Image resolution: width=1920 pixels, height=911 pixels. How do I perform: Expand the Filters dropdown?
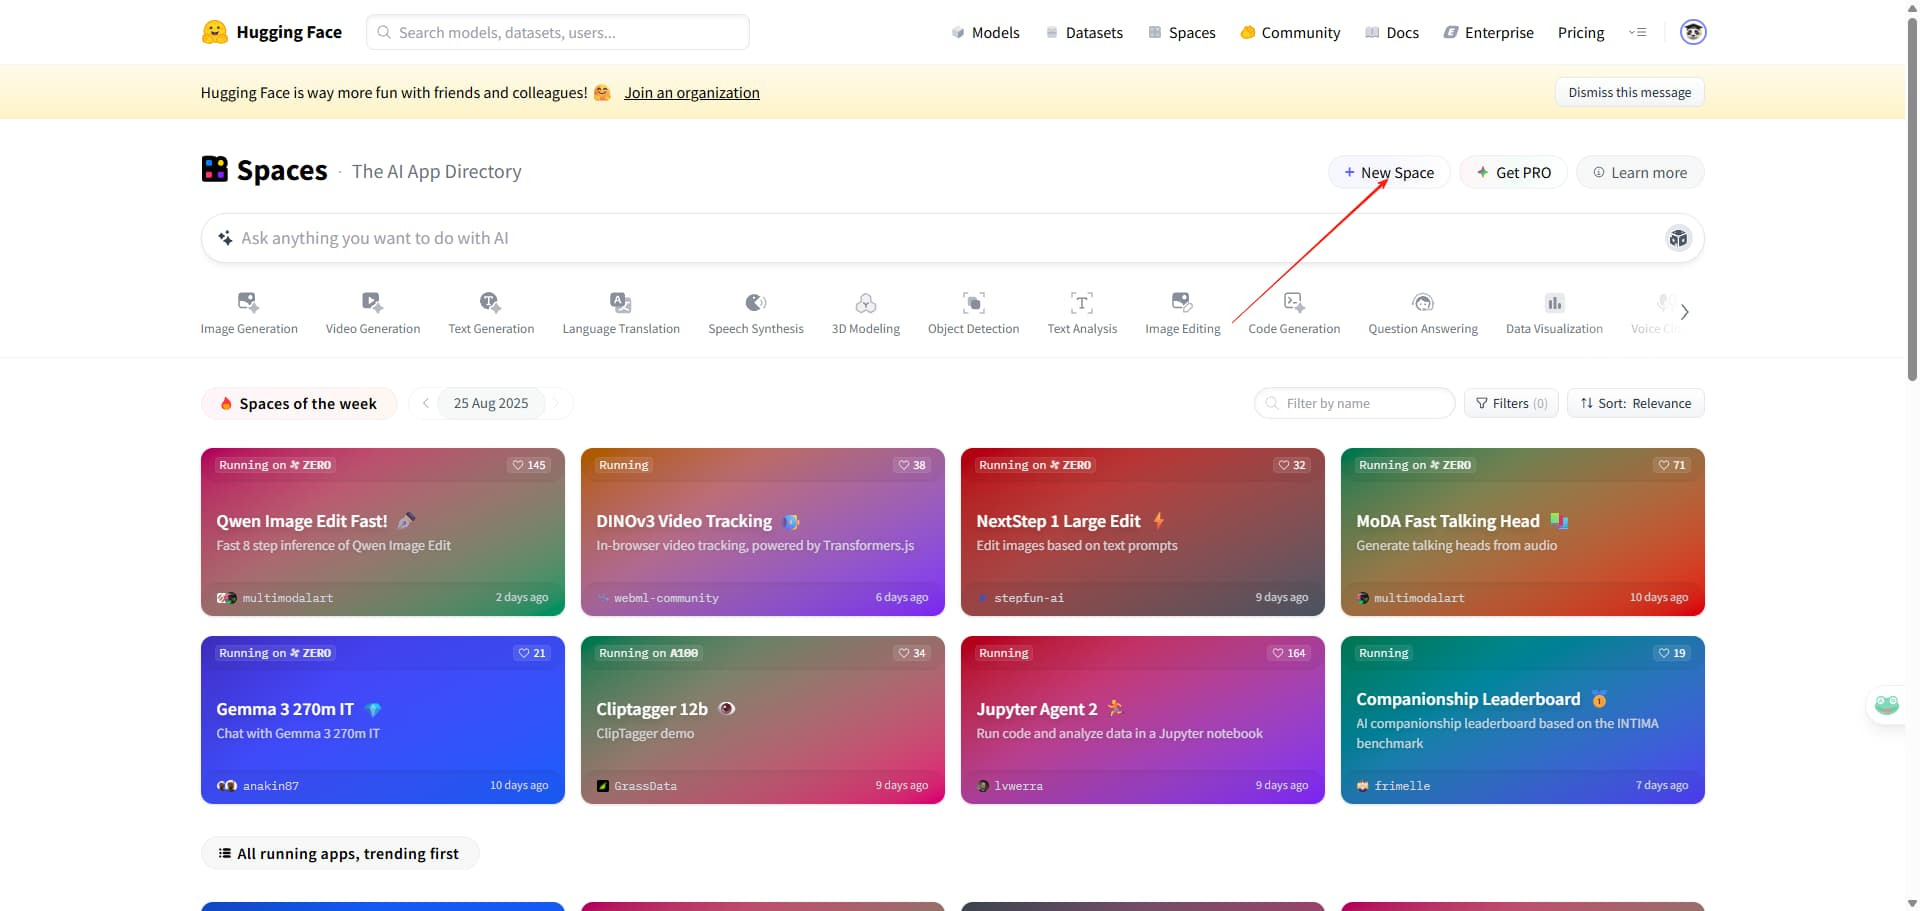(x=1511, y=403)
